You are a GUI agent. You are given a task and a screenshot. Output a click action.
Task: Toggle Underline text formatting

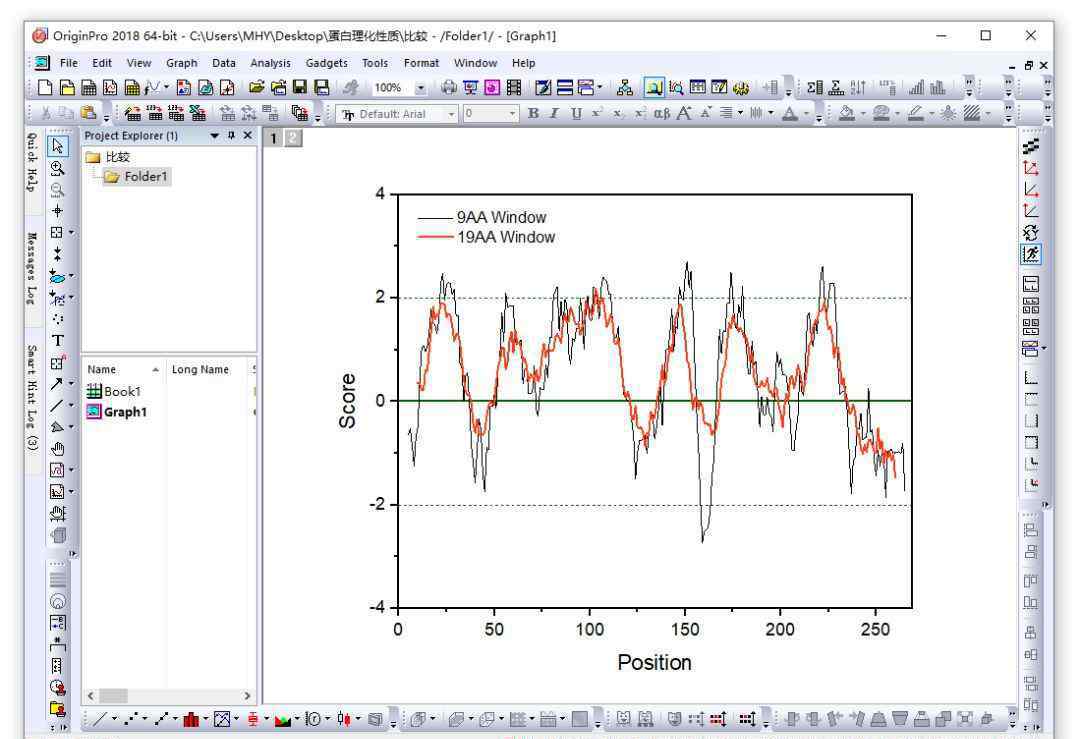coord(576,114)
